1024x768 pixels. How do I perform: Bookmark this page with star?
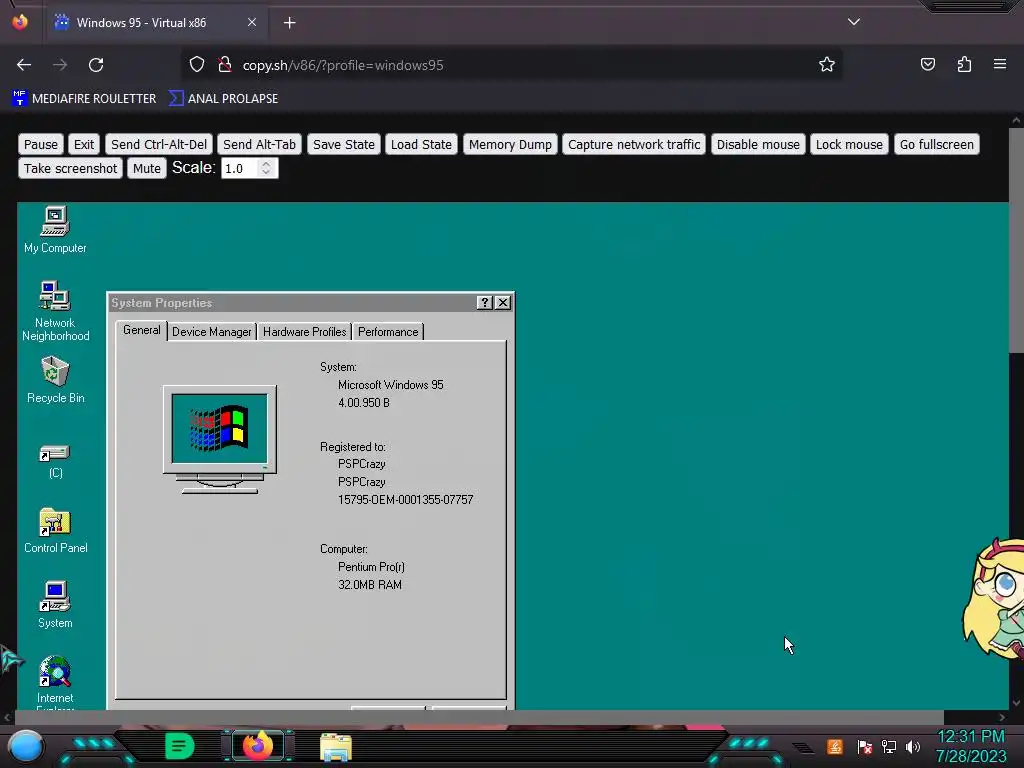(827, 65)
